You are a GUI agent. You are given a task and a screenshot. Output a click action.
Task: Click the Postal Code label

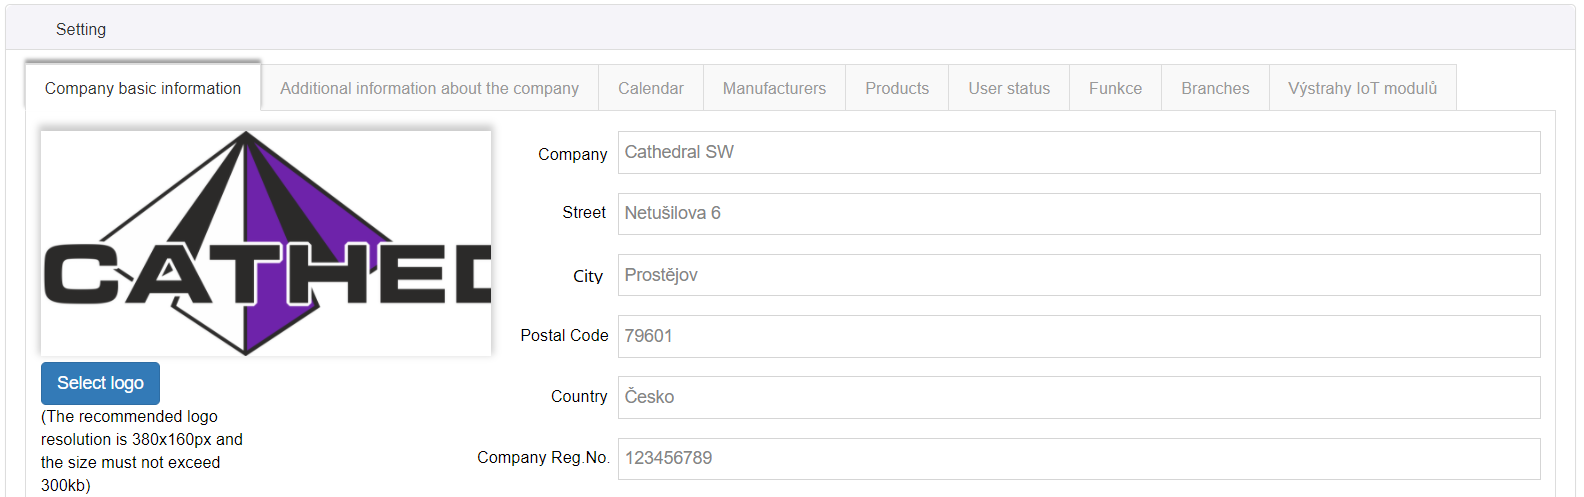coord(564,335)
